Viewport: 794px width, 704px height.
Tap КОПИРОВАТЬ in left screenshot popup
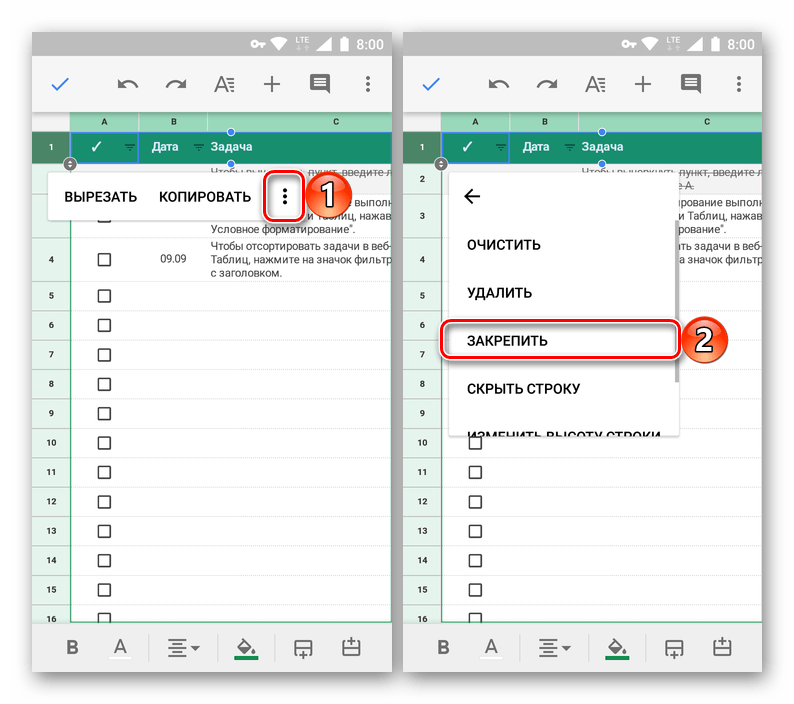(205, 197)
